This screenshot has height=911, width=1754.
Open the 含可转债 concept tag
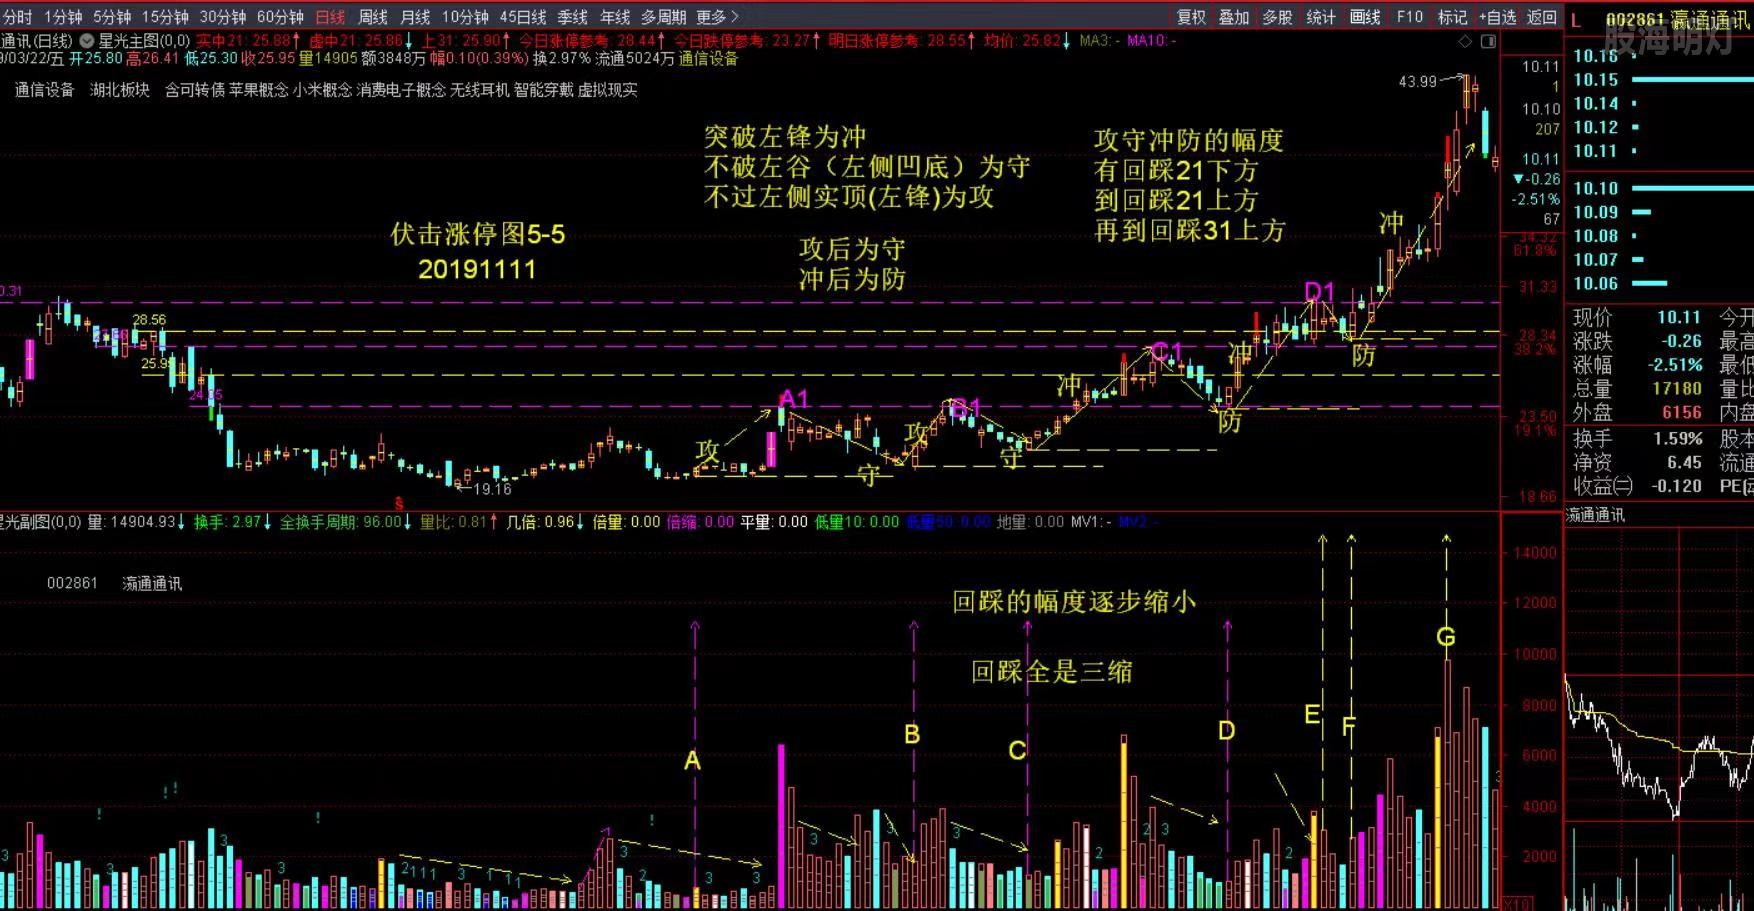[195, 90]
